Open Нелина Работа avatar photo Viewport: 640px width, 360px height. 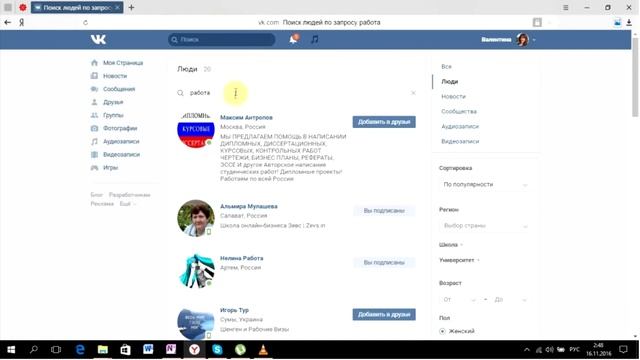click(196, 270)
